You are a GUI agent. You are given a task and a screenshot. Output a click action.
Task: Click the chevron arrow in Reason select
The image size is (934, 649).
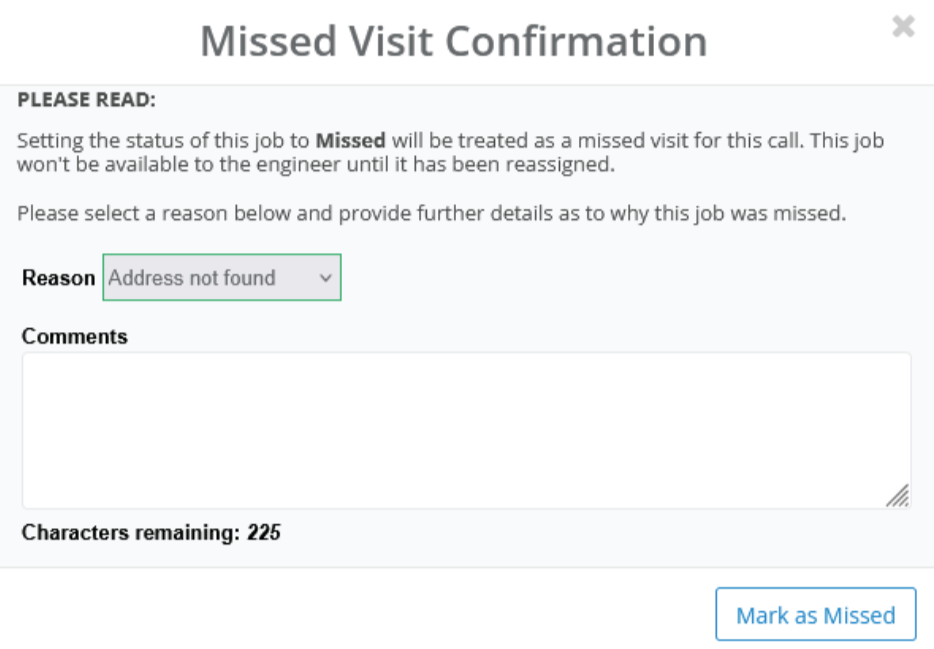325,279
